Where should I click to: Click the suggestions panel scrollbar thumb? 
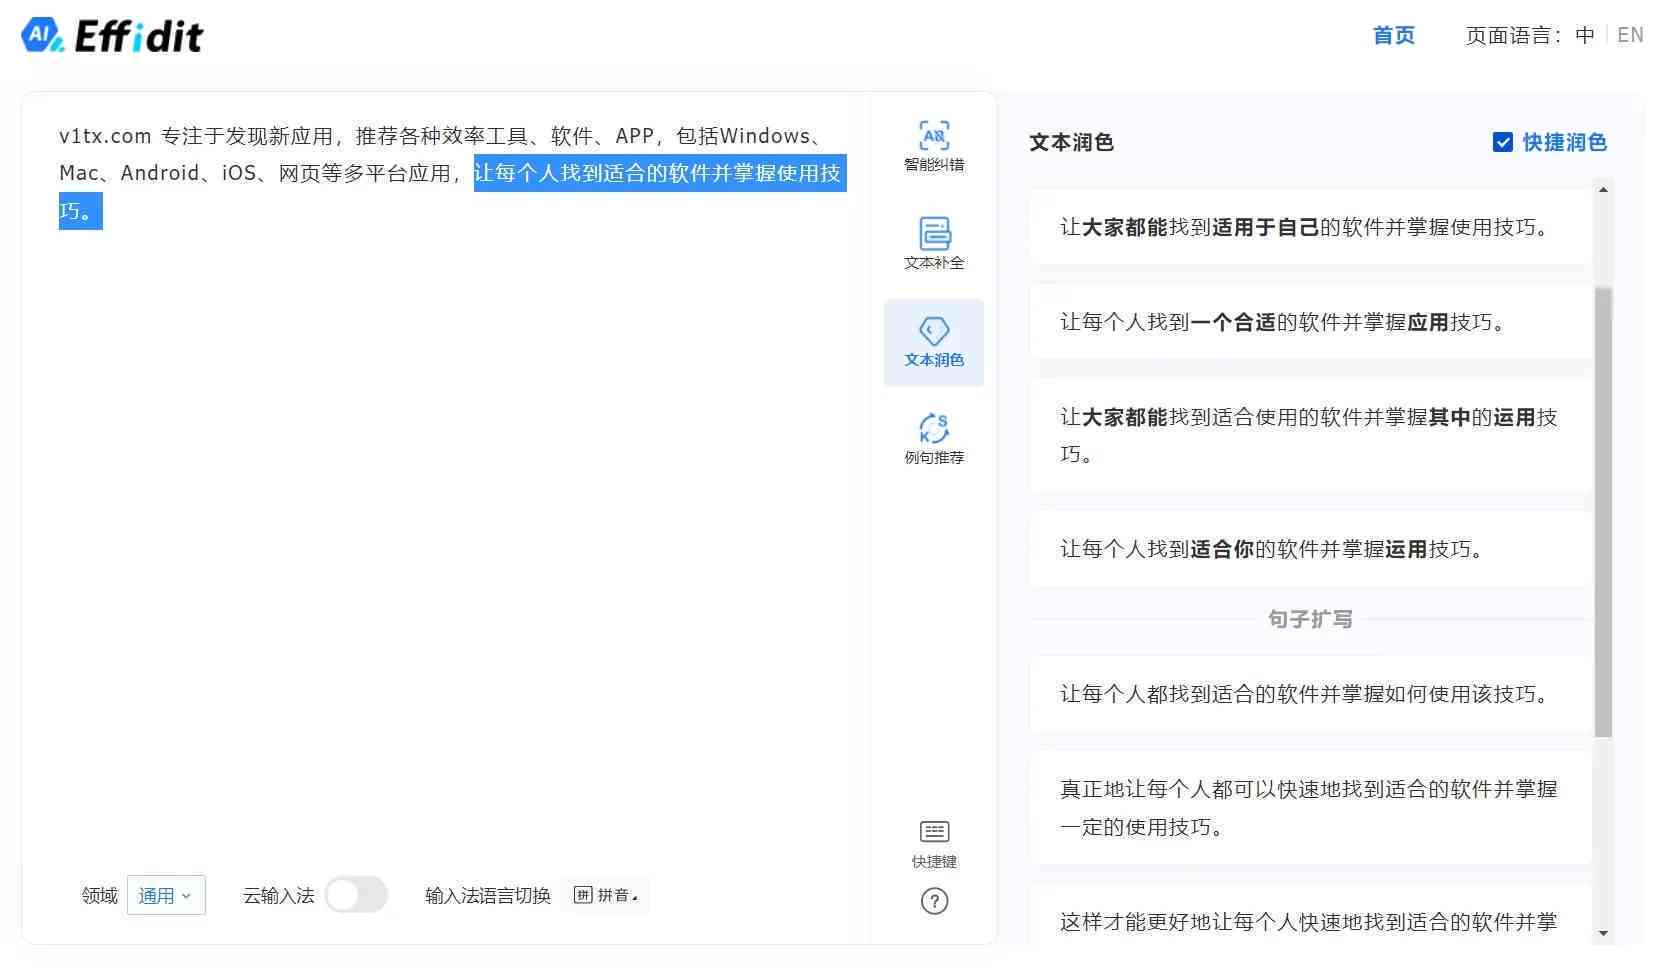coord(1603,512)
